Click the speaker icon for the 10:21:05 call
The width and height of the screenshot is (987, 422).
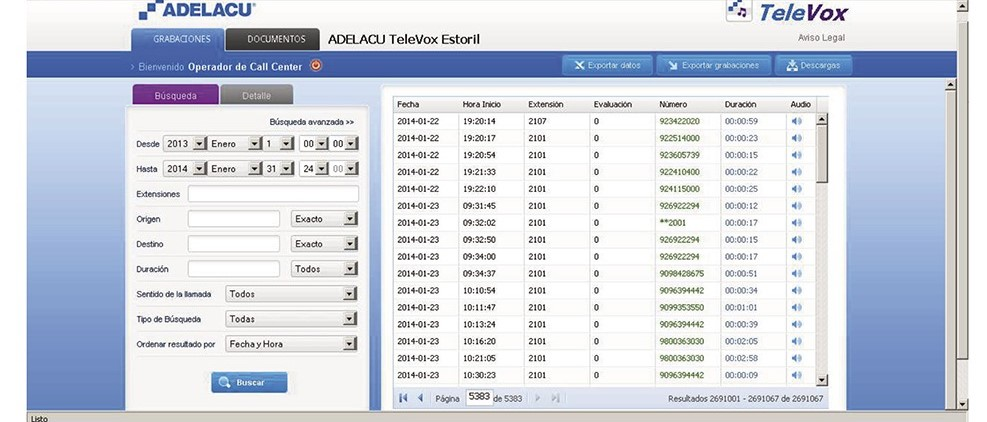[796, 358]
